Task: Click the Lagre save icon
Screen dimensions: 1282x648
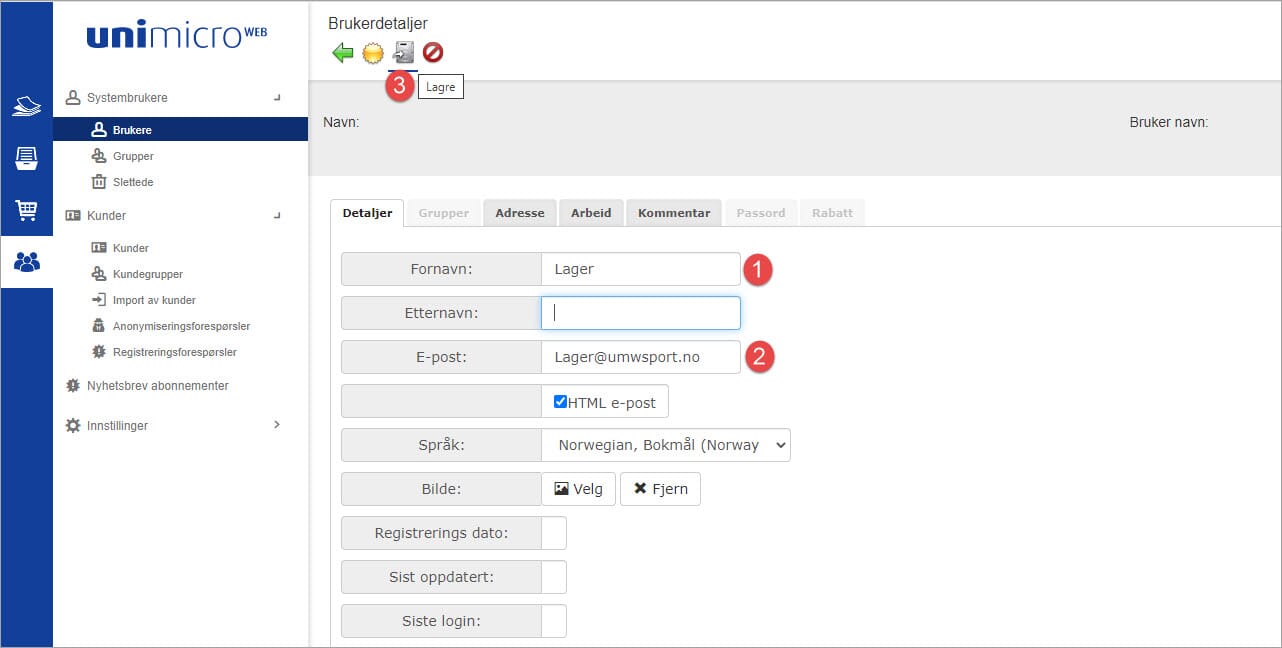Action: (x=403, y=53)
